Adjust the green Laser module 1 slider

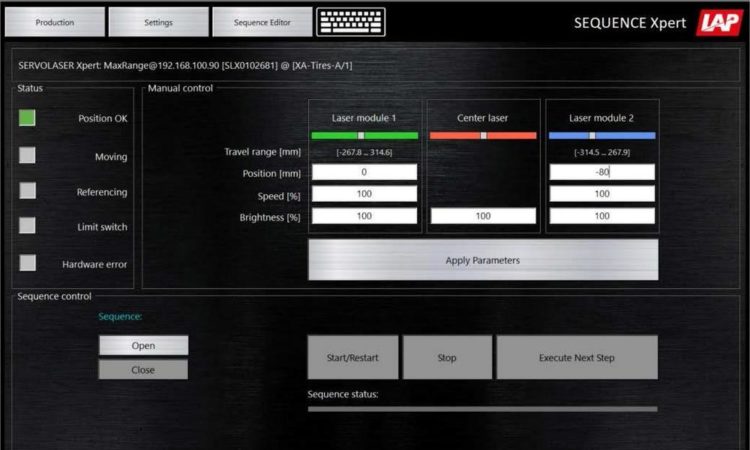(364, 136)
